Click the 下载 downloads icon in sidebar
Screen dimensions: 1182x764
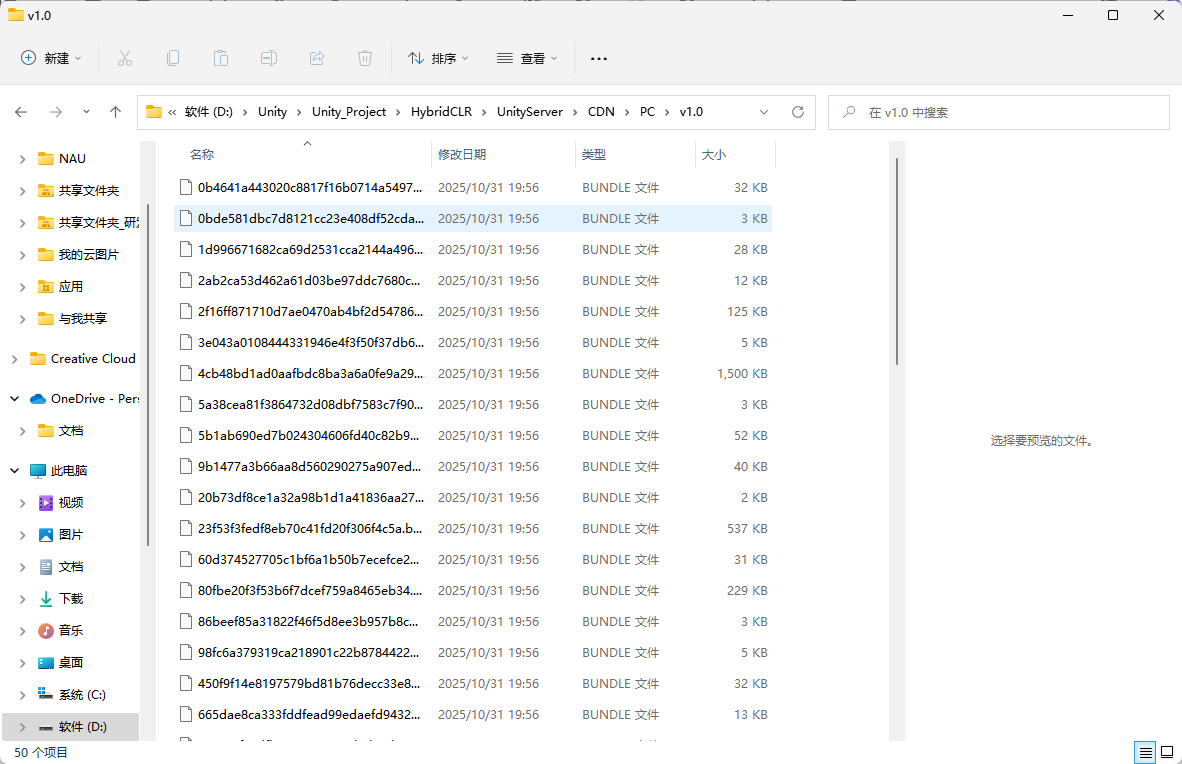[x=46, y=599]
